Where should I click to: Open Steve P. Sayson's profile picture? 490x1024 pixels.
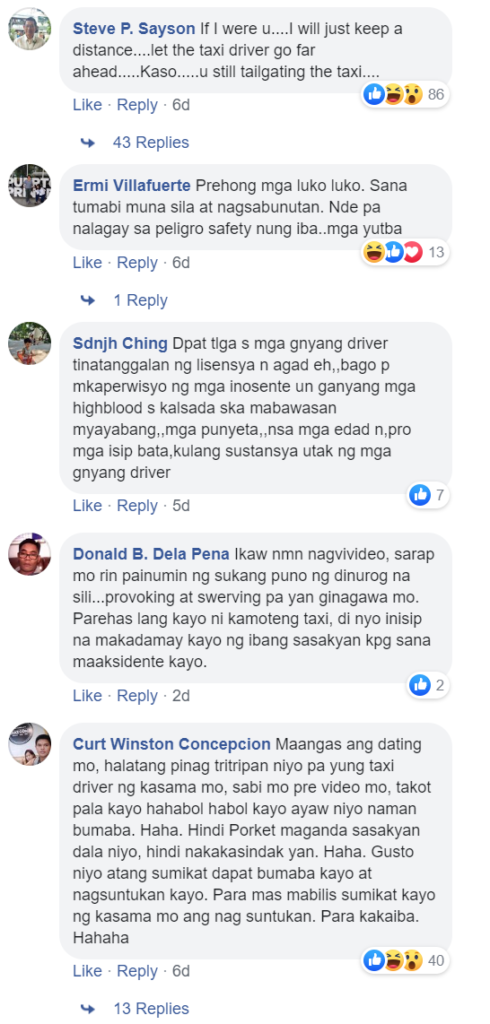tap(29, 29)
